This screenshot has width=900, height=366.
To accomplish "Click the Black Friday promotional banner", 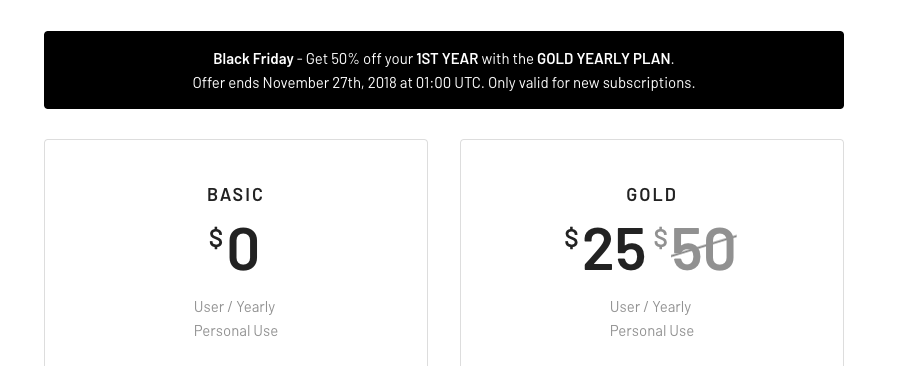I will 444,70.
